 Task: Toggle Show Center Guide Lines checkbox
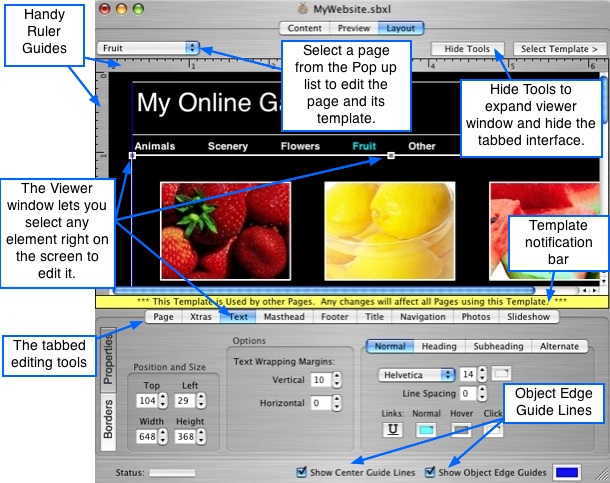click(x=303, y=472)
